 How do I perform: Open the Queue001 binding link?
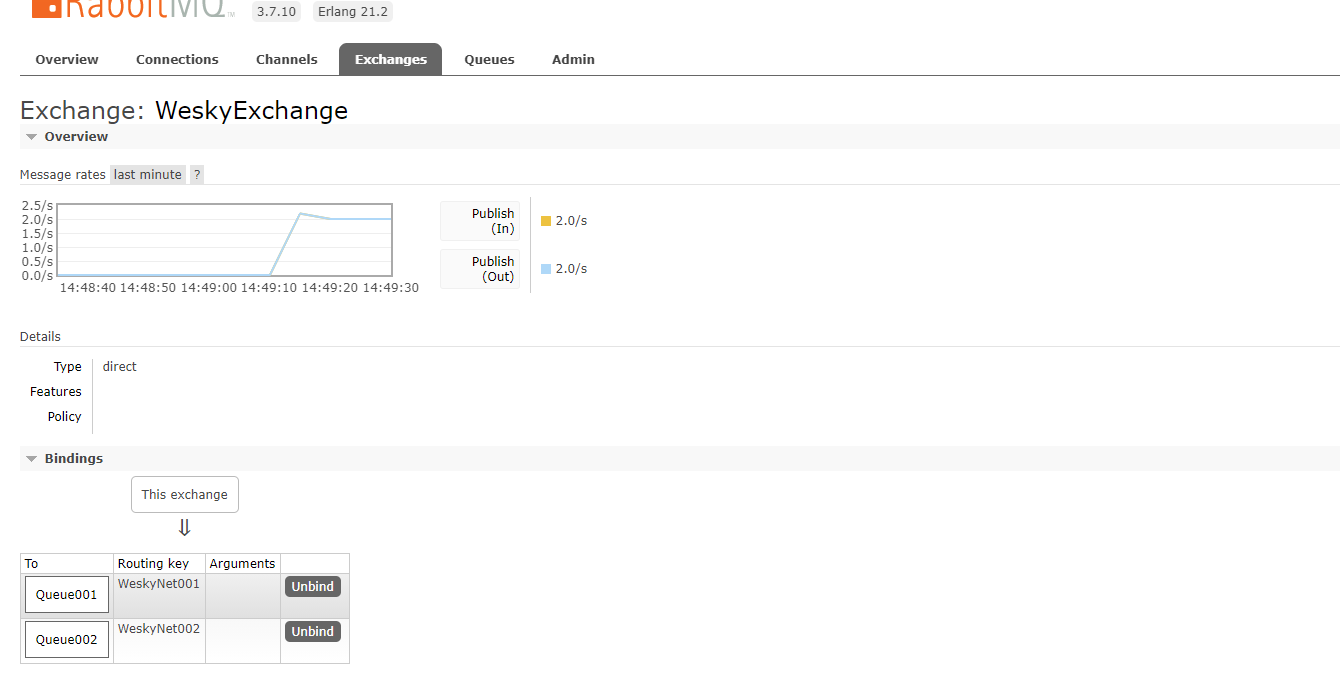click(67, 594)
